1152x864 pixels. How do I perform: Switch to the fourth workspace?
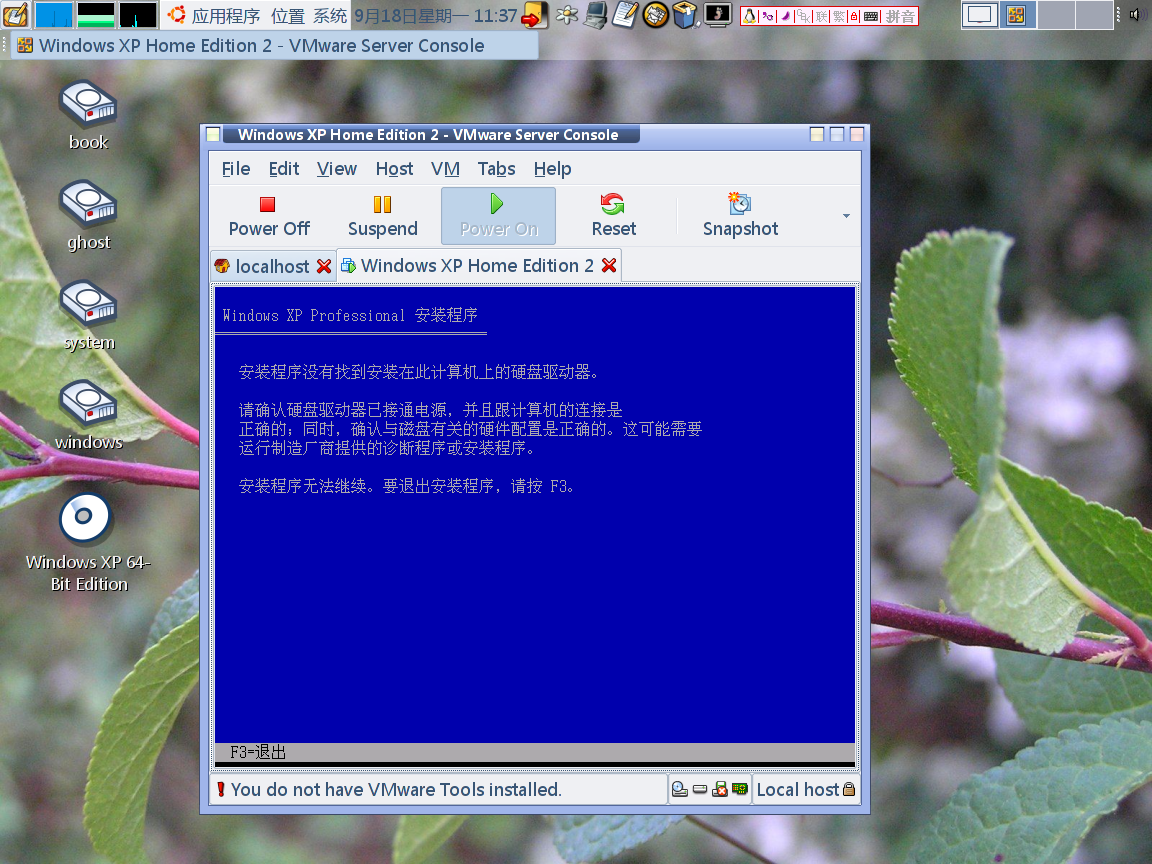1094,15
